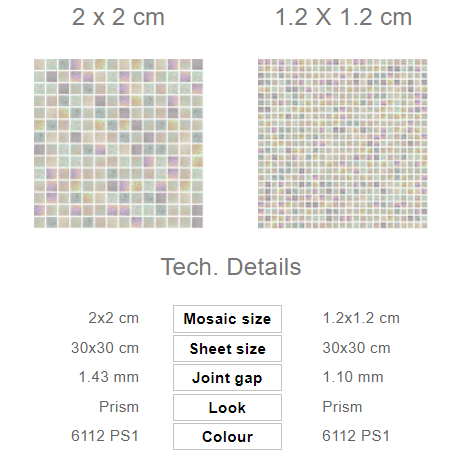Open the 1.2 X 1.2 cm mosaic thumbnail
This screenshot has height=457, width=458.
pyautogui.click(x=342, y=143)
